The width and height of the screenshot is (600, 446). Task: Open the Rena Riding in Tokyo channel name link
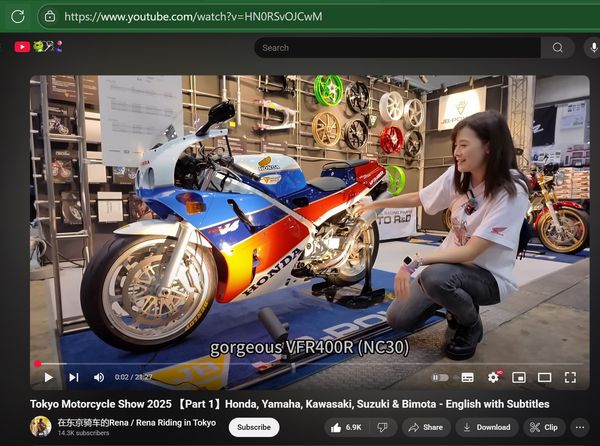(137, 423)
